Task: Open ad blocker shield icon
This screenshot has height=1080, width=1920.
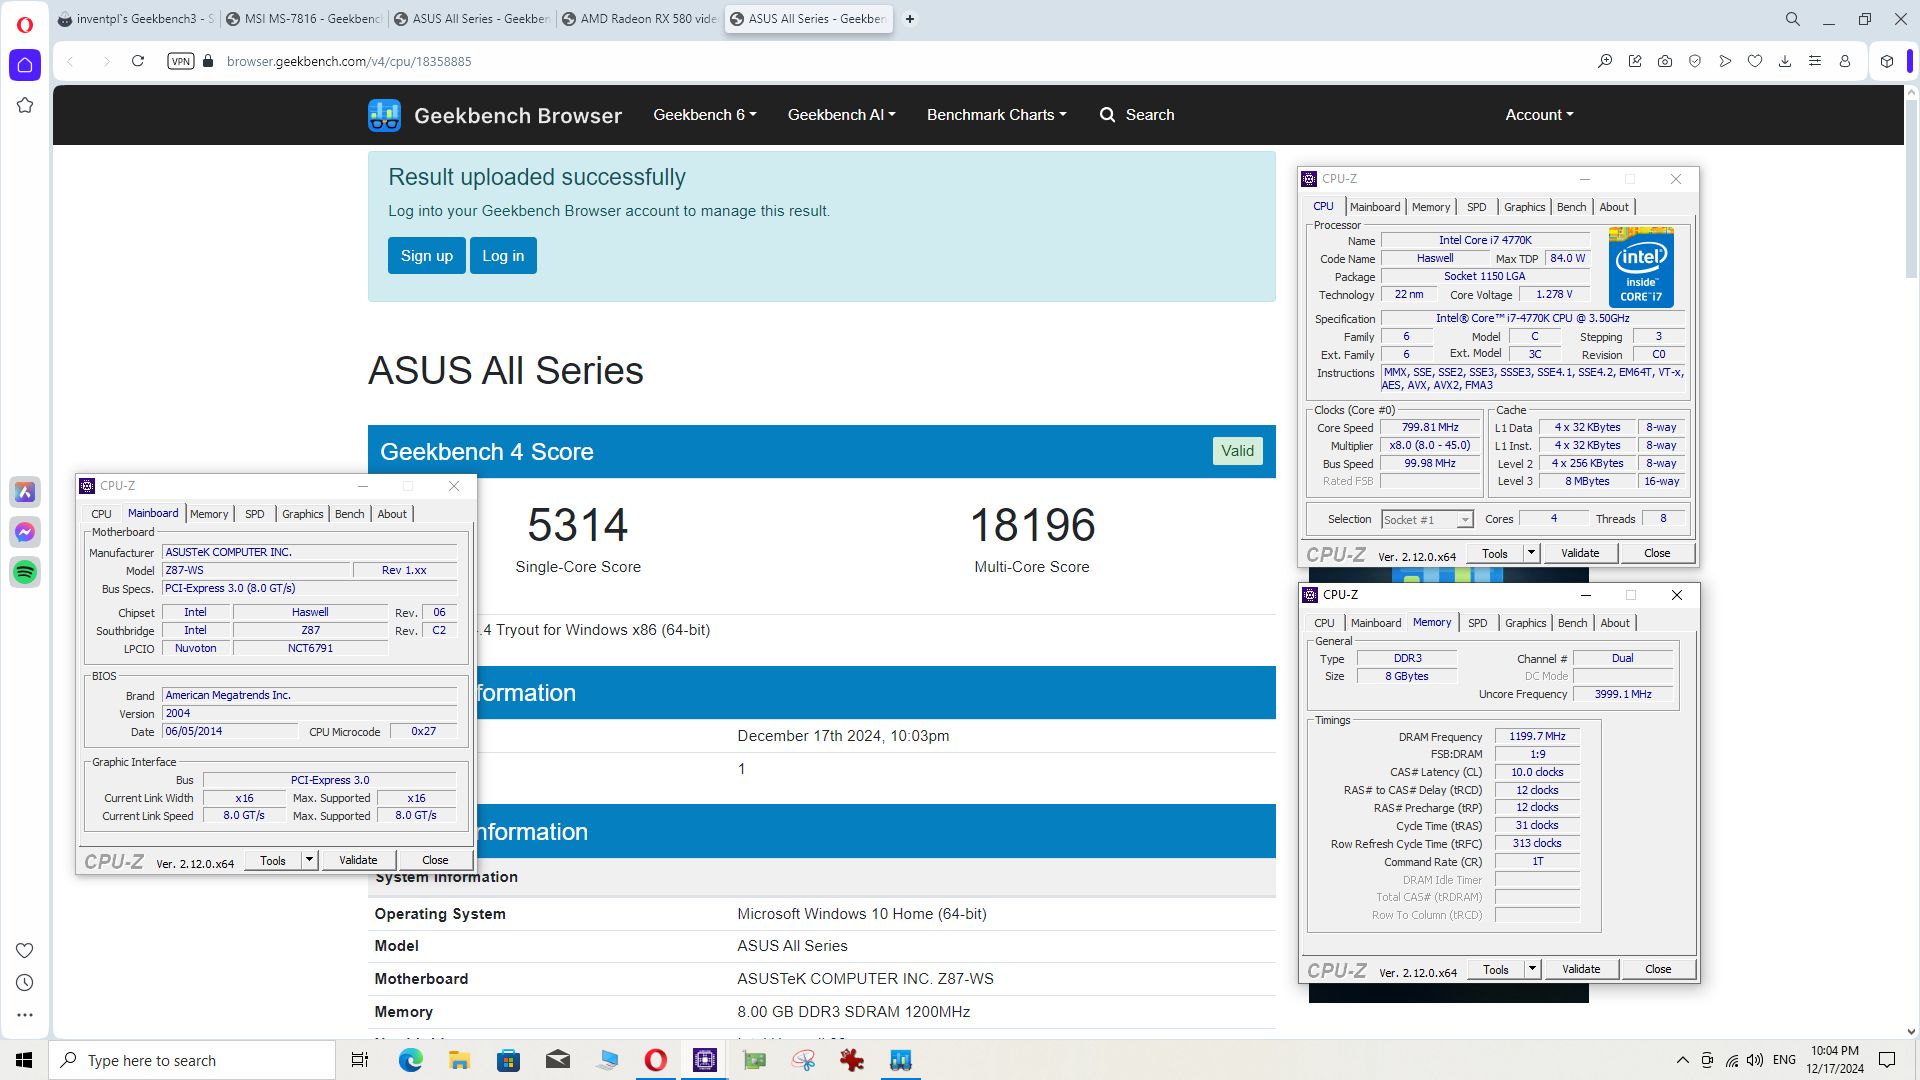Action: click(x=1695, y=61)
